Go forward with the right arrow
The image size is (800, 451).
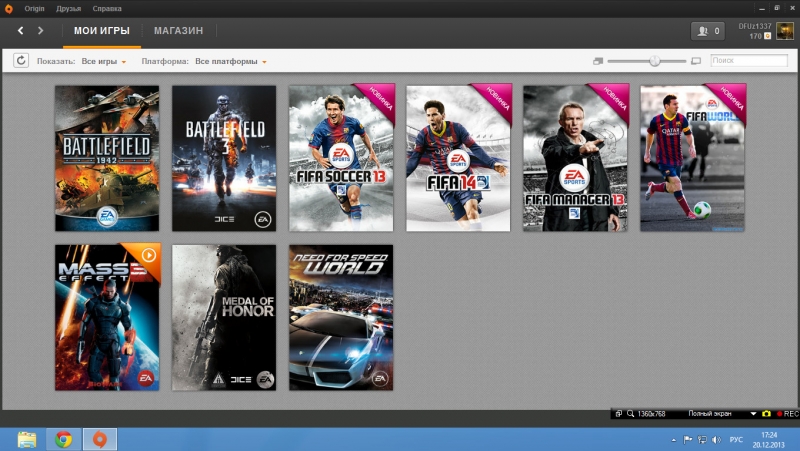41,31
